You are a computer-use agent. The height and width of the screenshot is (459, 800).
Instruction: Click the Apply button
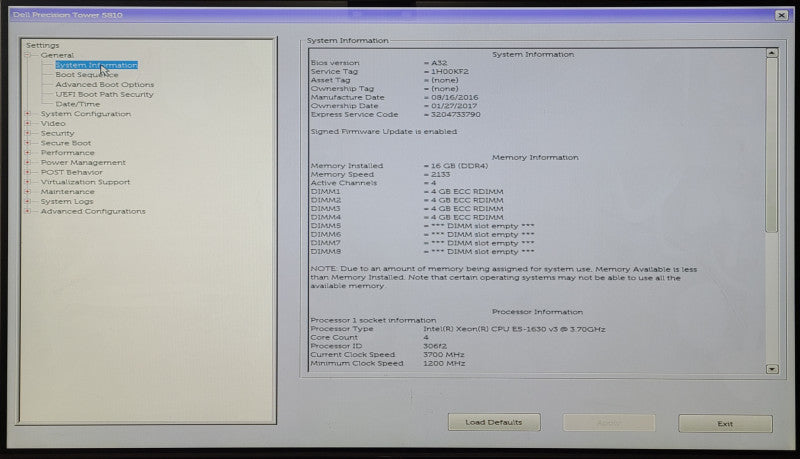pos(609,423)
